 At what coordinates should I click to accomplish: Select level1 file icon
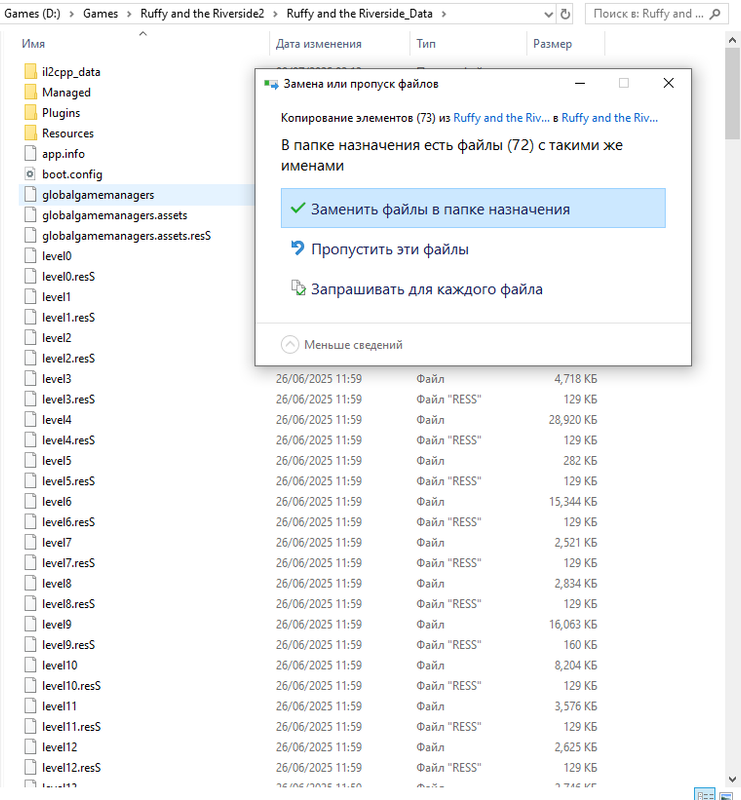31,296
